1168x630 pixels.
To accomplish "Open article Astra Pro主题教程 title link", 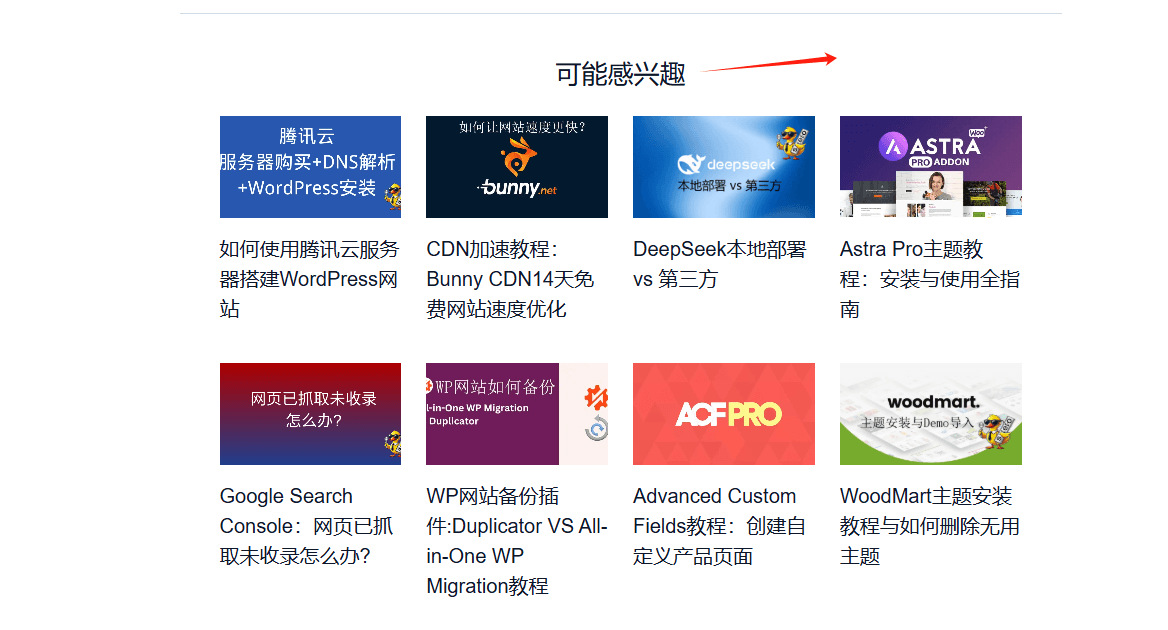I will point(930,279).
